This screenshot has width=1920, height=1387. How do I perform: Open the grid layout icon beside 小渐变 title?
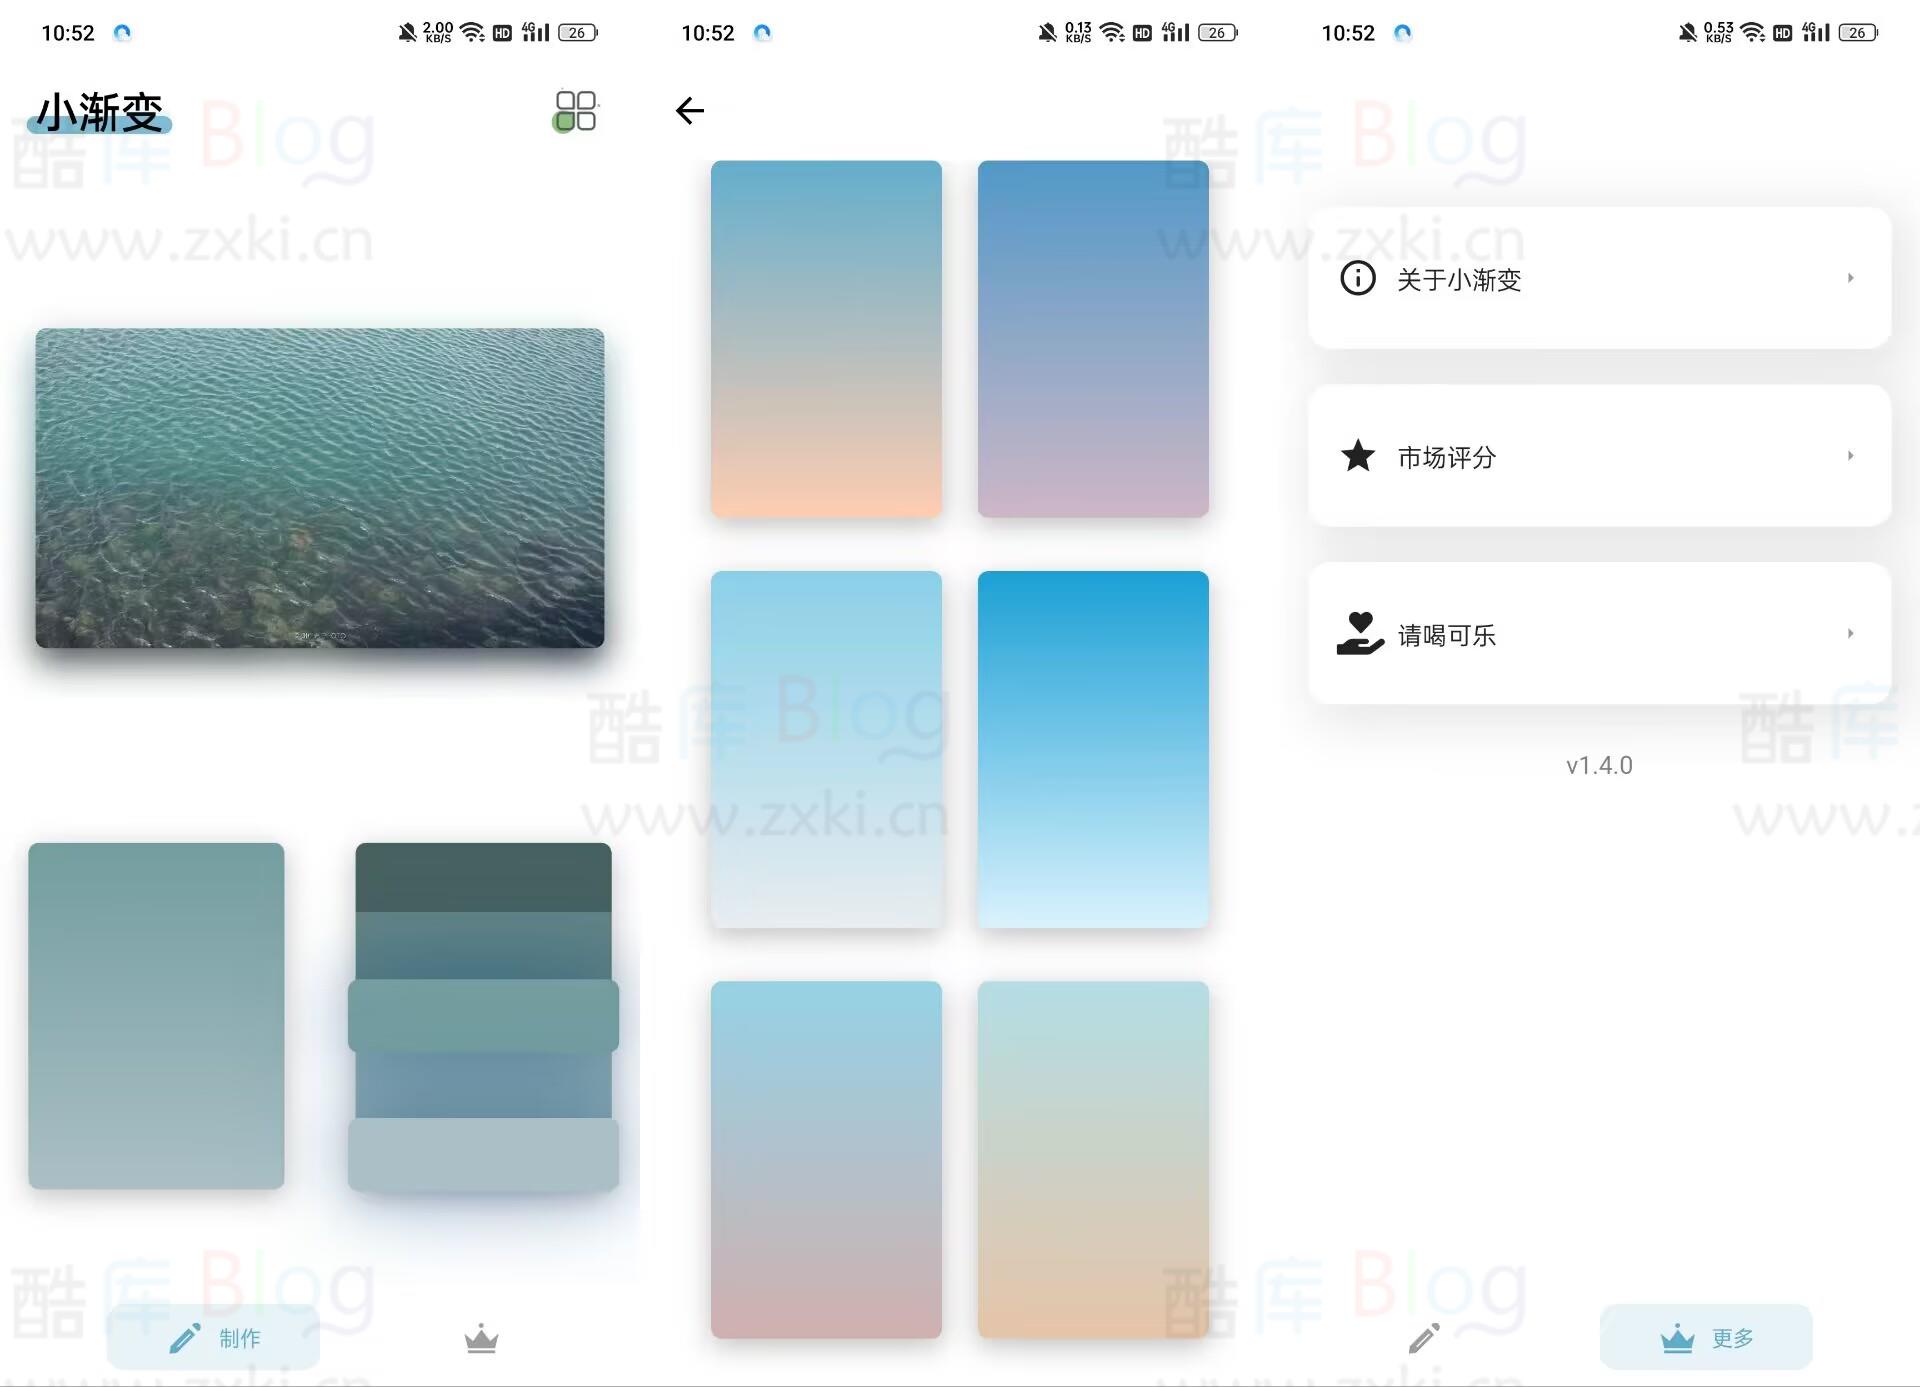pos(574,111)
